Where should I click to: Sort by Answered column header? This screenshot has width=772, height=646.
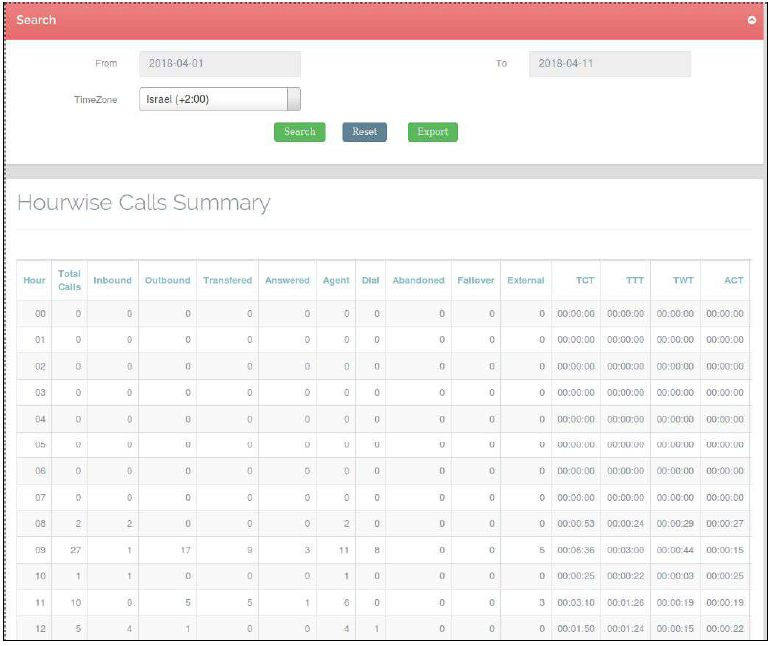click(287, 280)
